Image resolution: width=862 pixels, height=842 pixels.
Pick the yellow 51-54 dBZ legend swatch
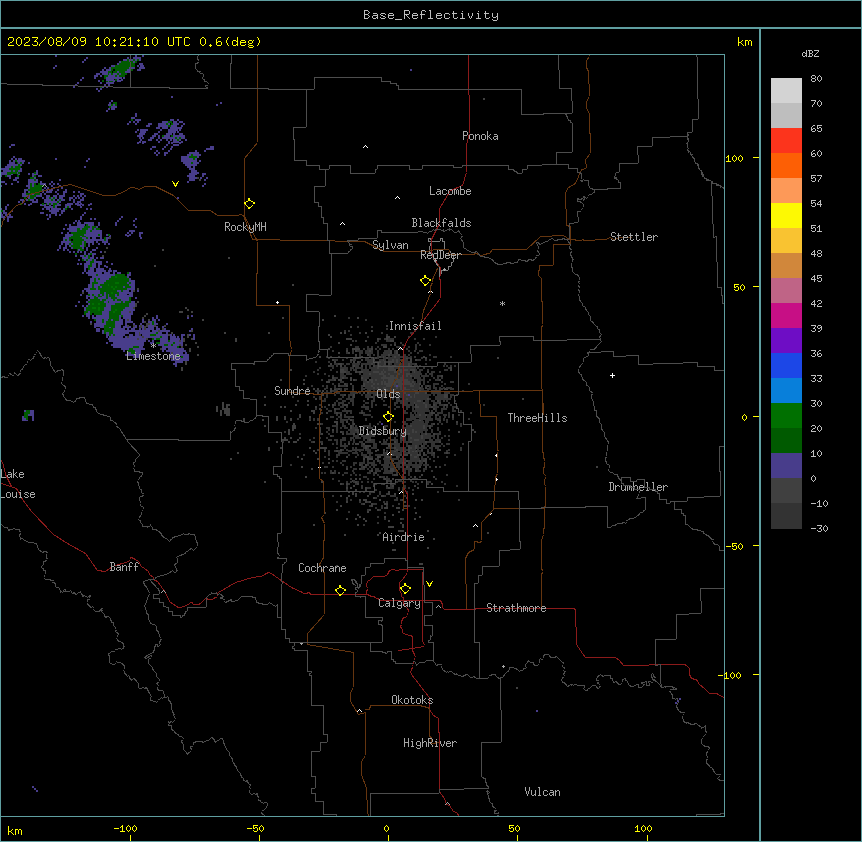[786, 215]
